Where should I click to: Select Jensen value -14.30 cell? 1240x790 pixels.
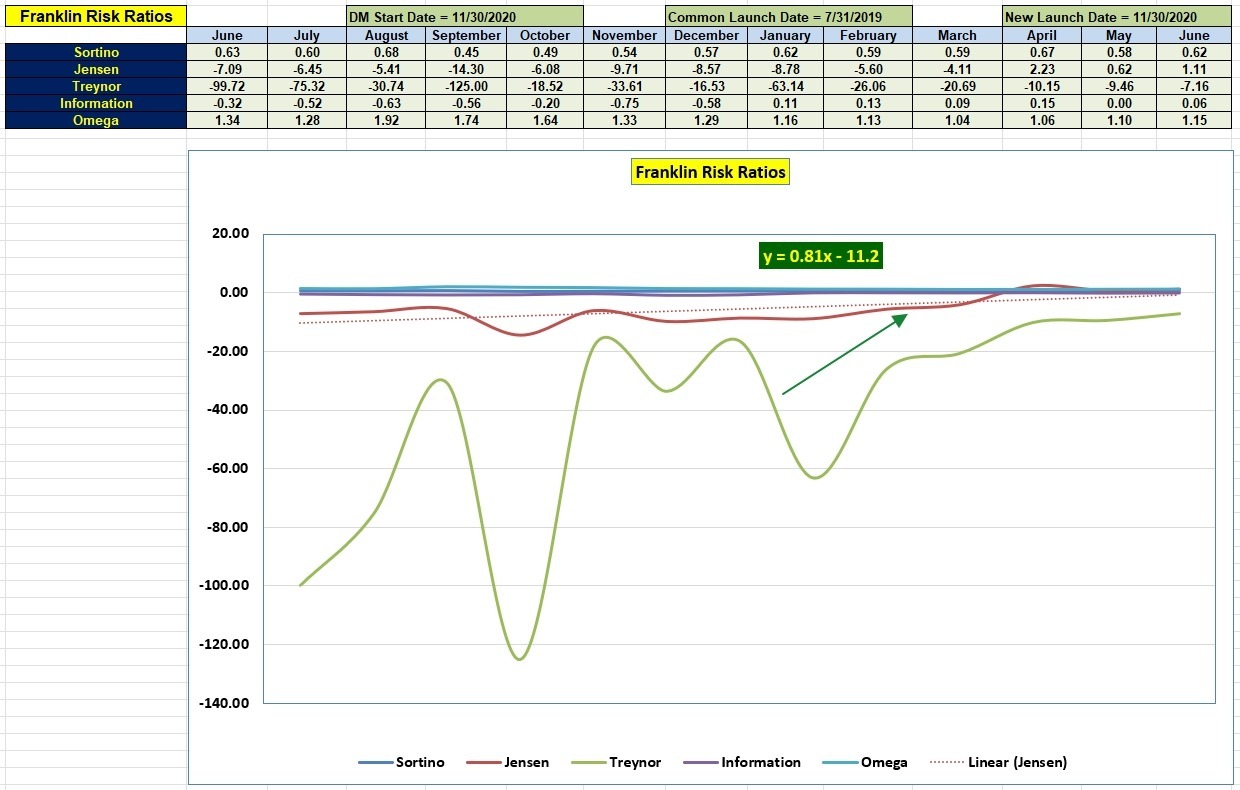467,69
